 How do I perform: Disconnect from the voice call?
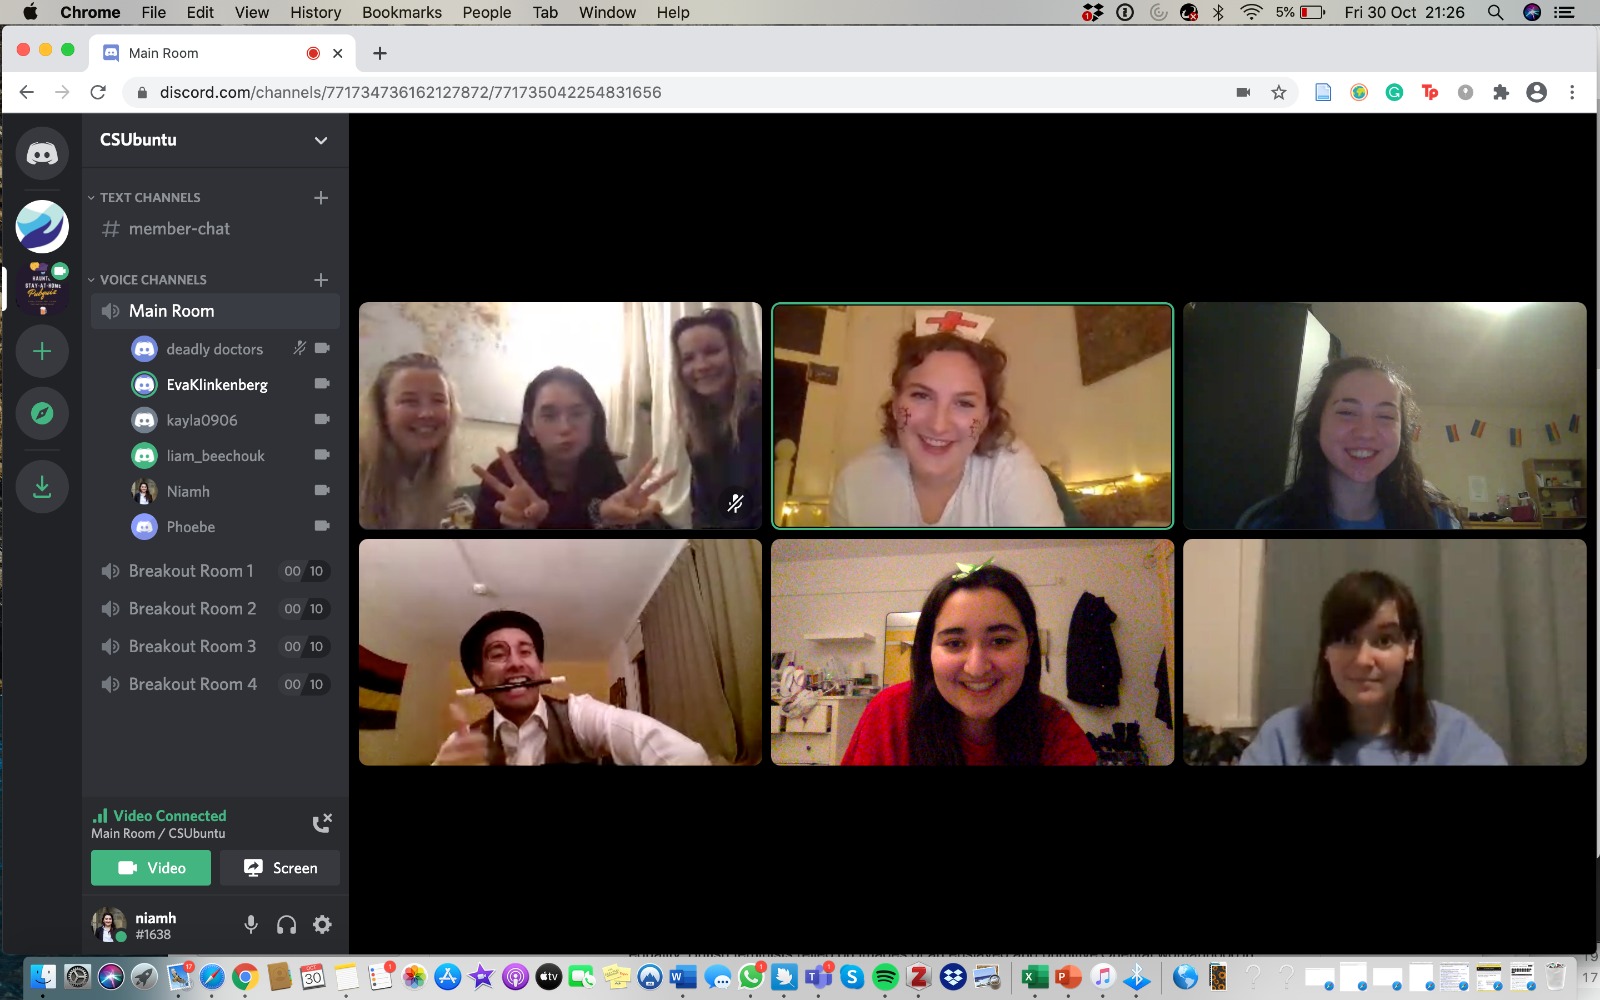pos(322,823)
